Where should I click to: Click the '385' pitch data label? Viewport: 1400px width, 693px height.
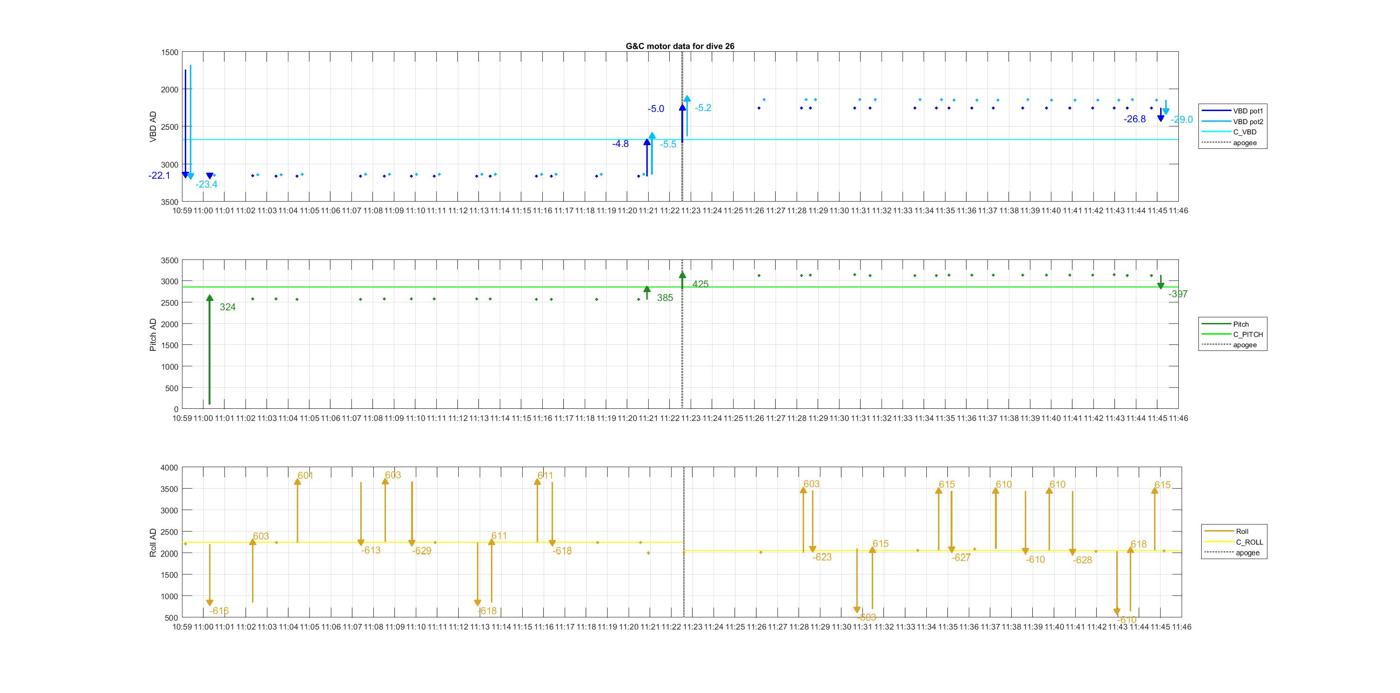[x=665, y=298]
